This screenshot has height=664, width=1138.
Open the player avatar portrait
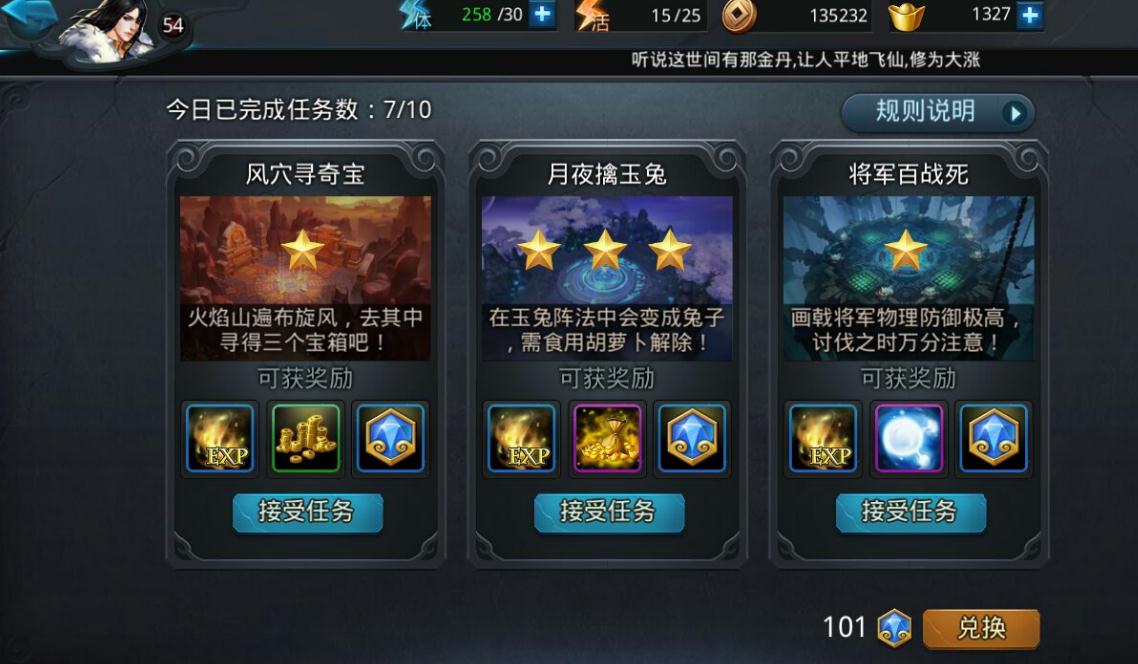coord(109,29)
